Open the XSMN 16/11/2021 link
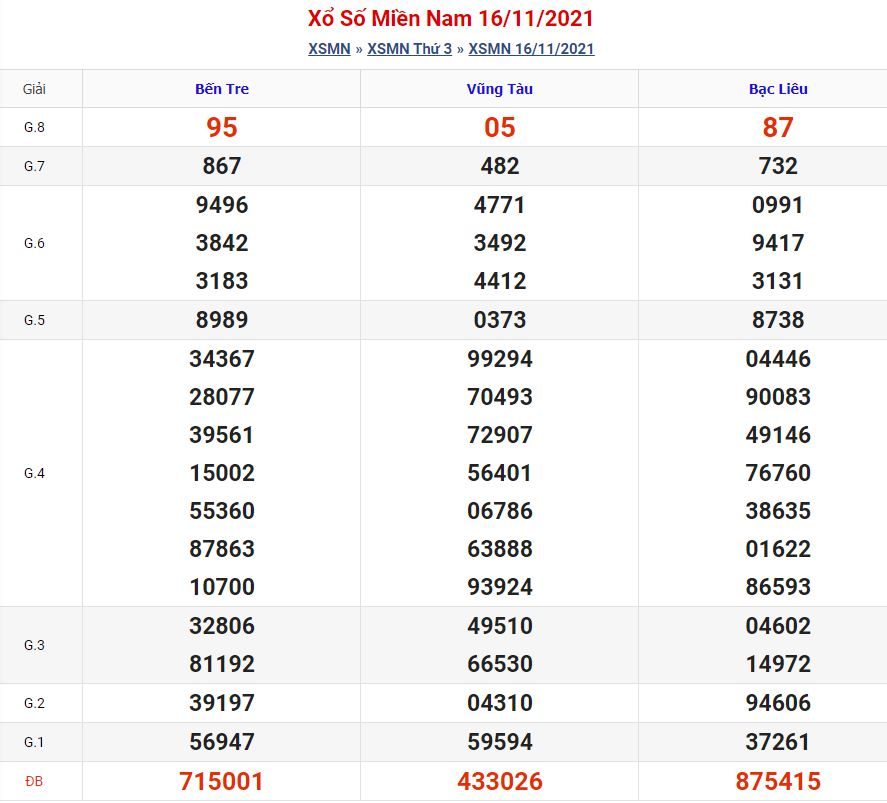This screenshot has height=803, width=887. (x=531, y=49)
